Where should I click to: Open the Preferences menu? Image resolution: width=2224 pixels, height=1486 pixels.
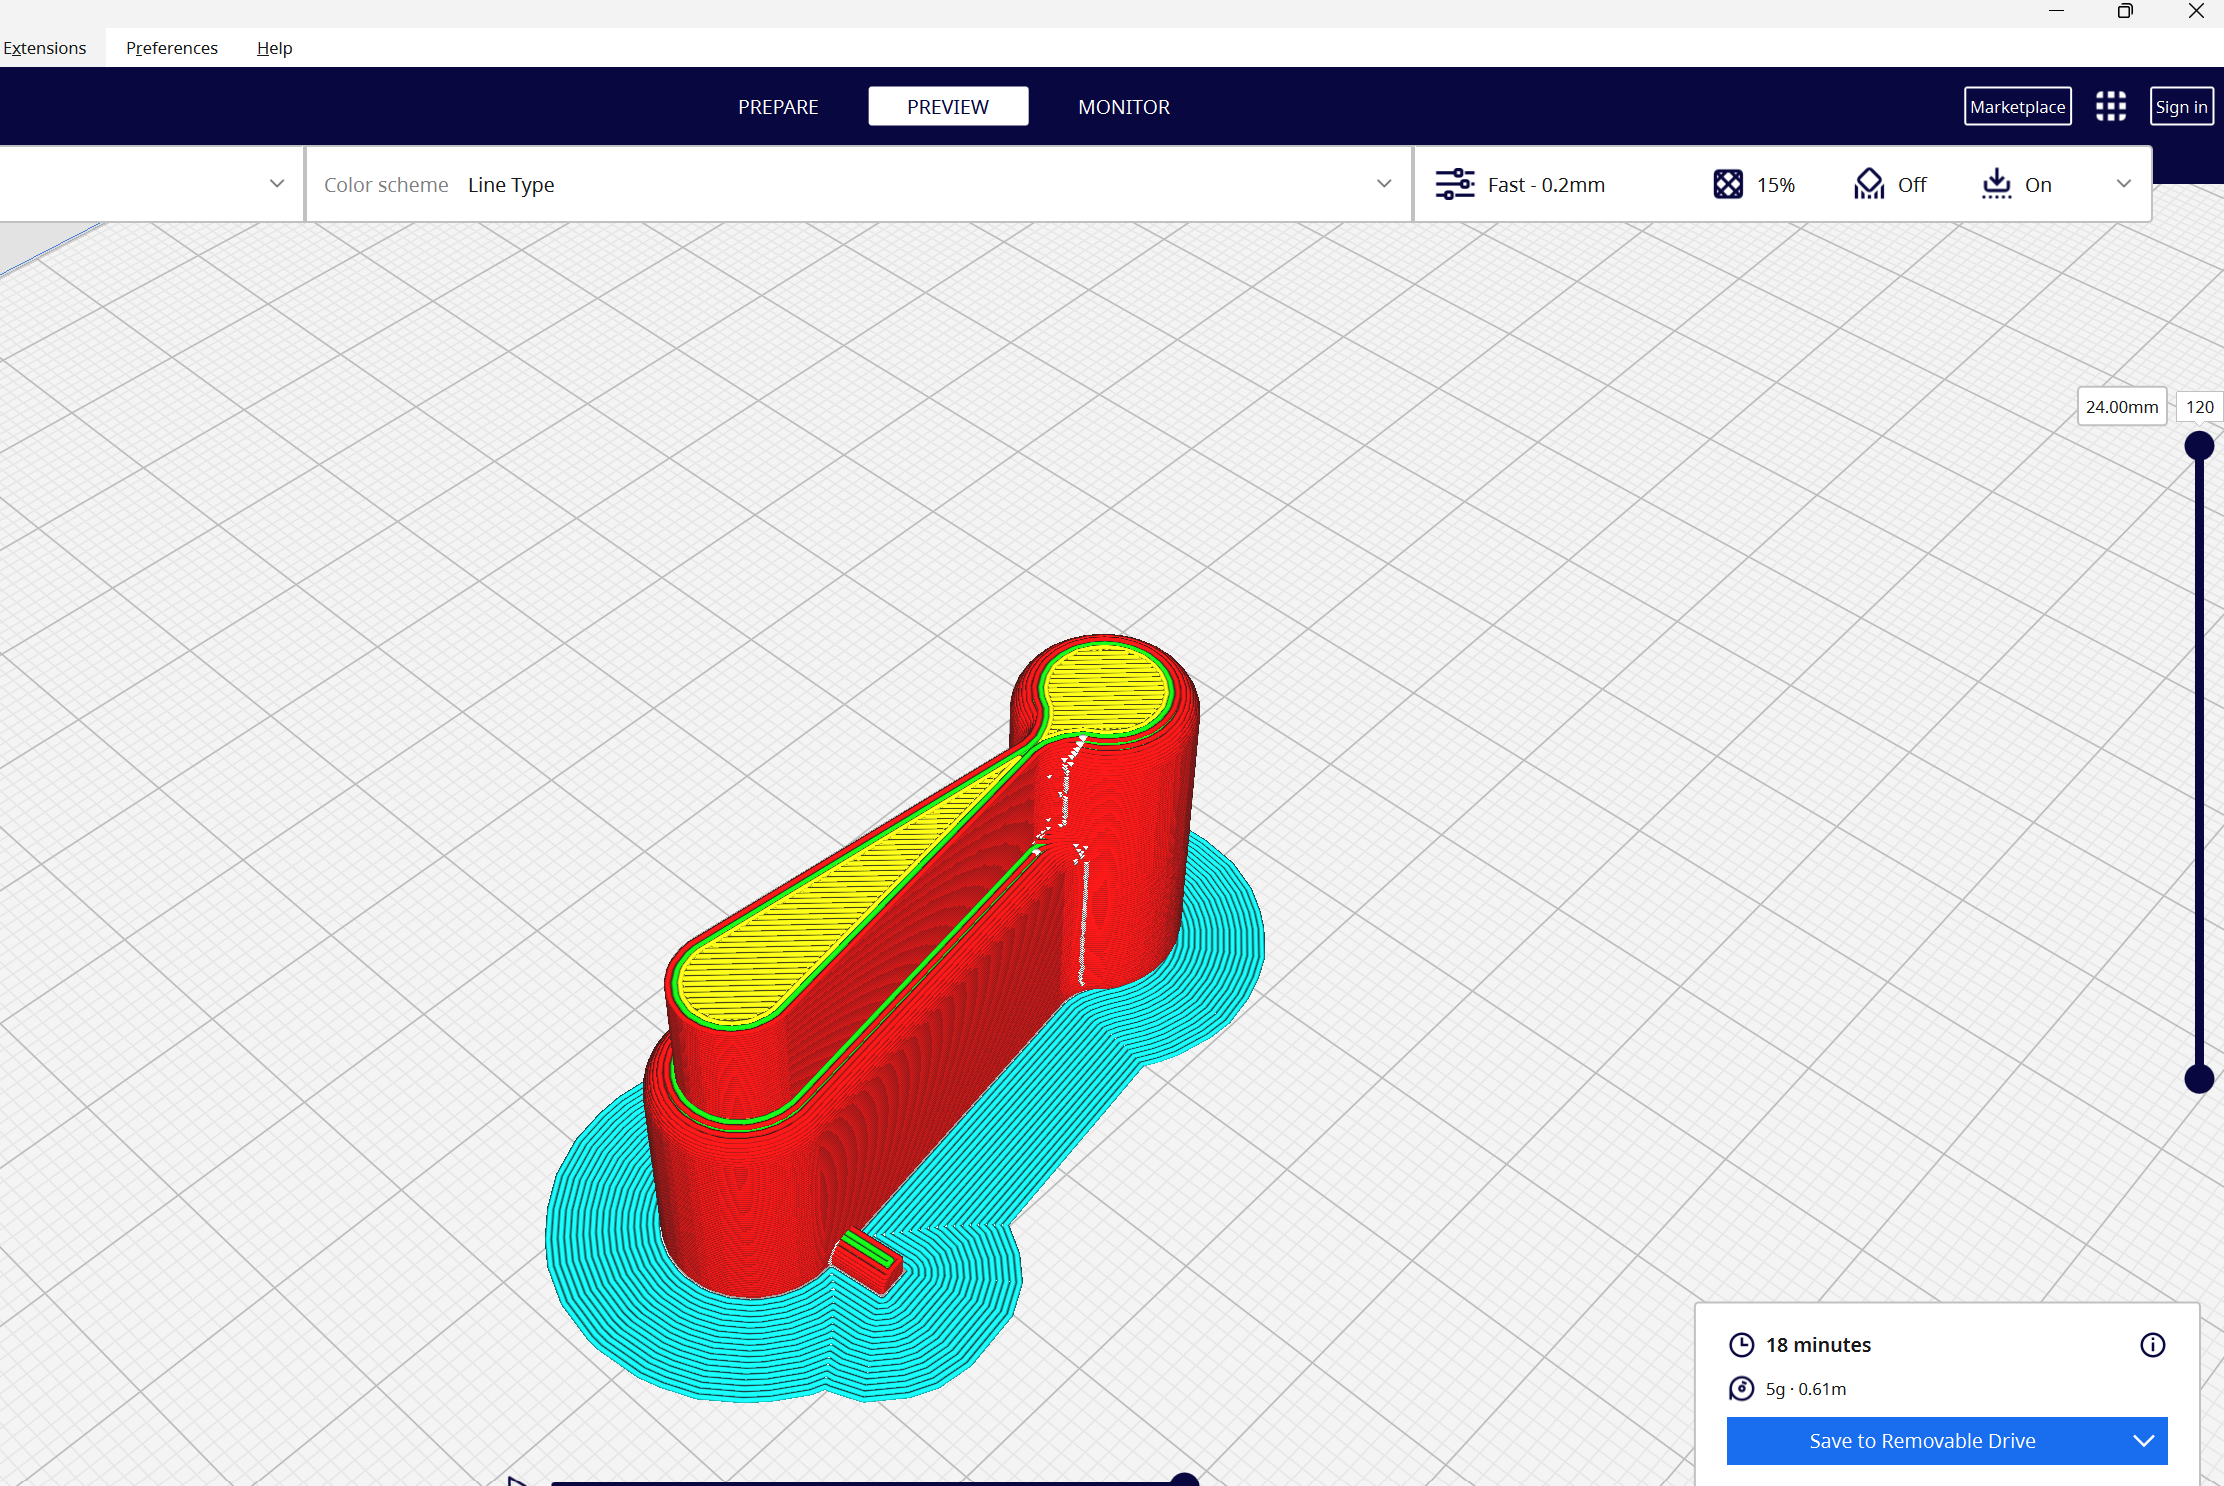click(172, 48)
